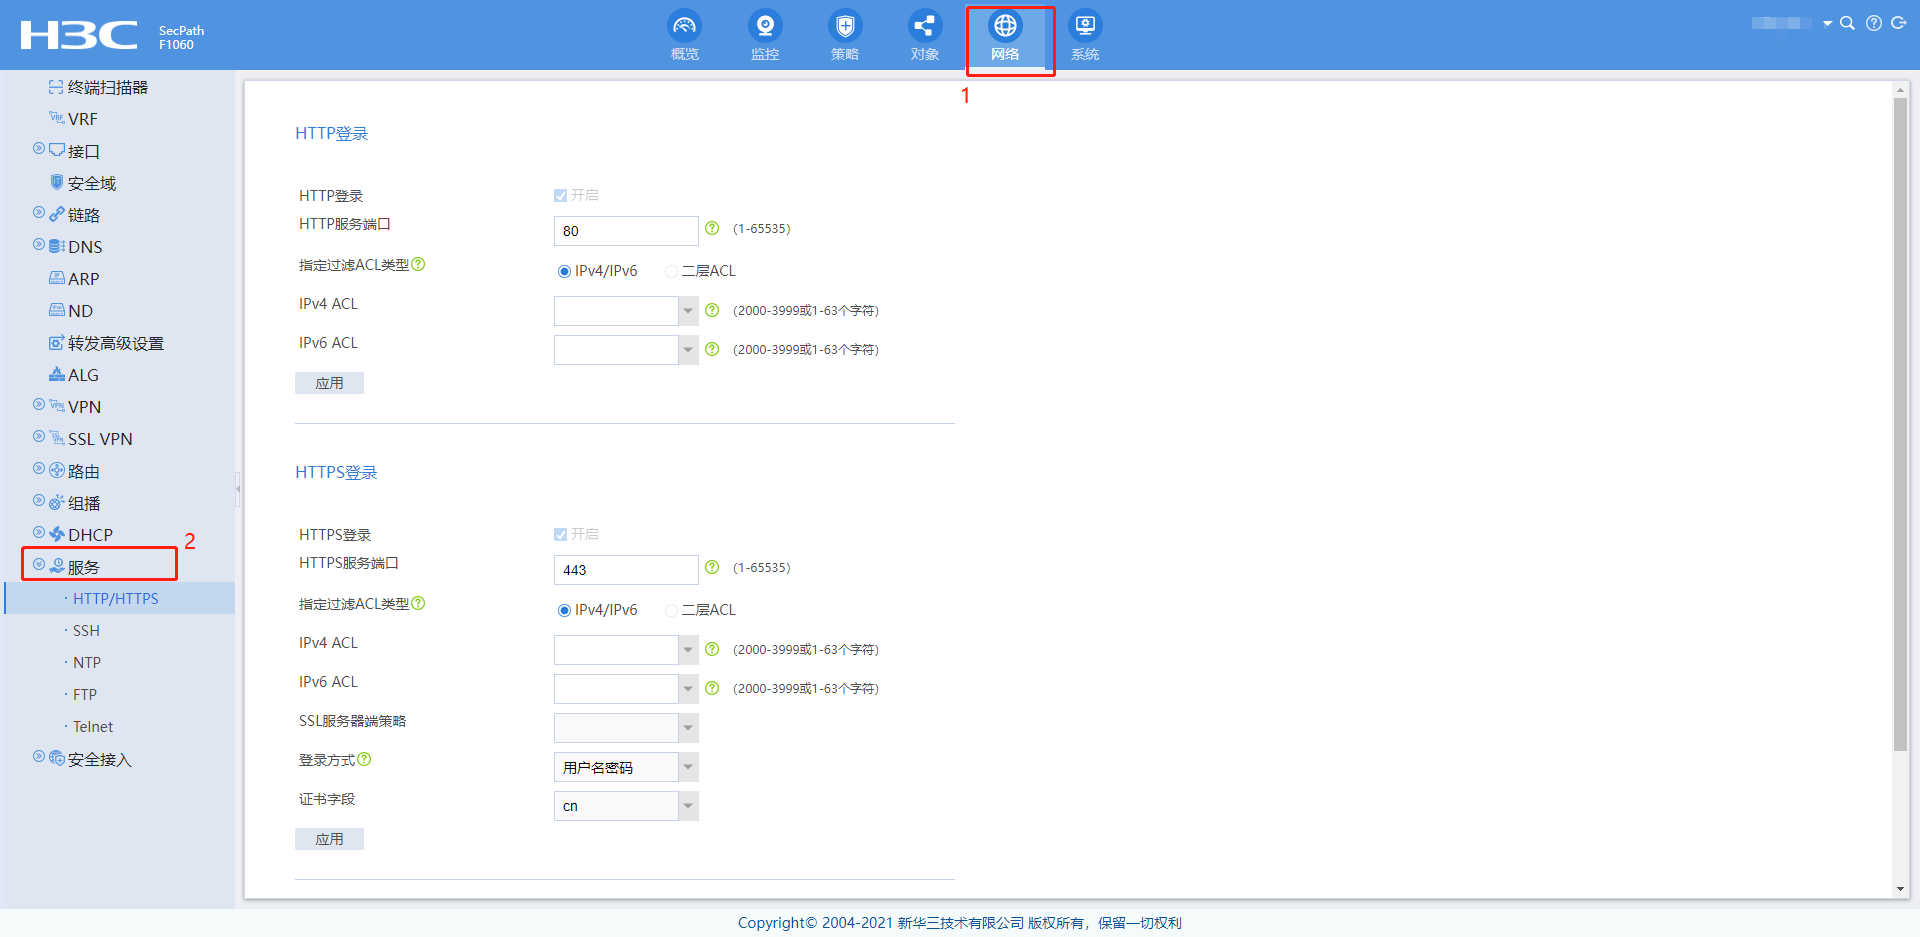Open the 概览 overview dashboard icon

click(x=685, y=26)
